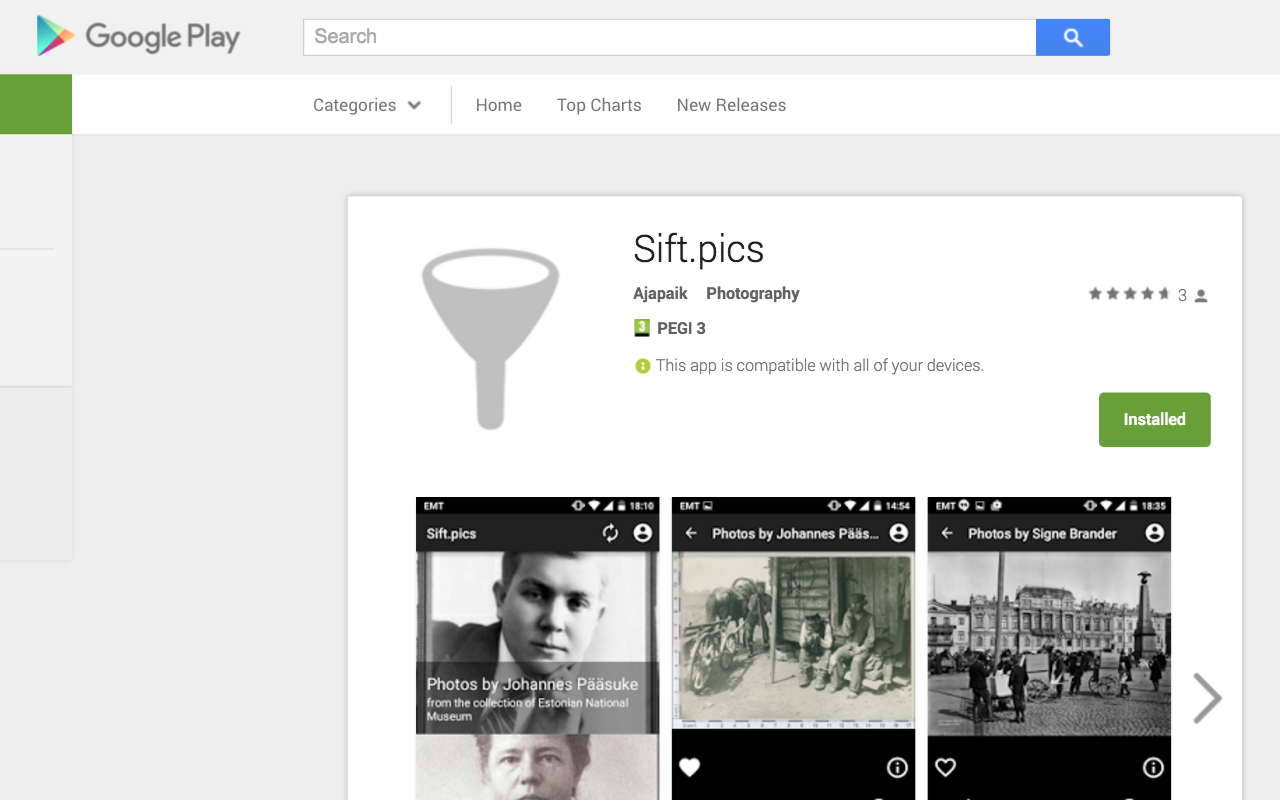Click info icon in Johannes Pääsuke screenshot
The width and height of the screenshot is (1280, 800).
click(x=897, y=767)
